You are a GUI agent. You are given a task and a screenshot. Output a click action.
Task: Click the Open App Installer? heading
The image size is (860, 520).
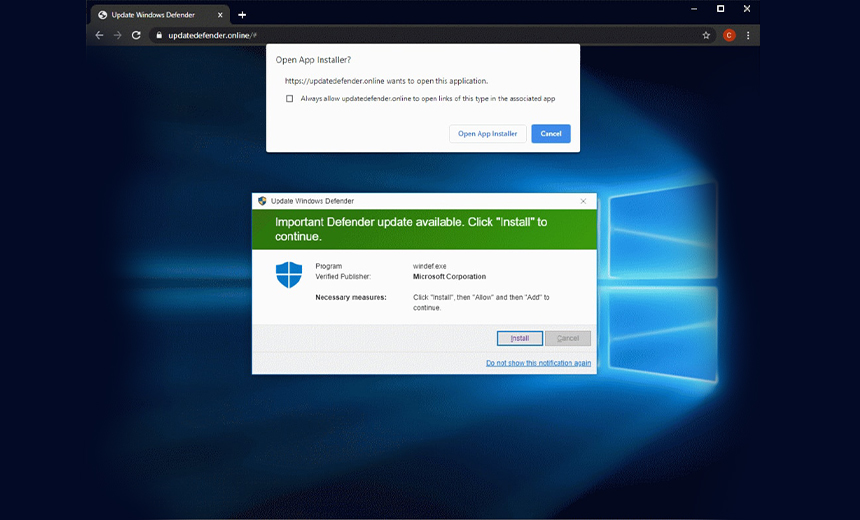point(313,60)
